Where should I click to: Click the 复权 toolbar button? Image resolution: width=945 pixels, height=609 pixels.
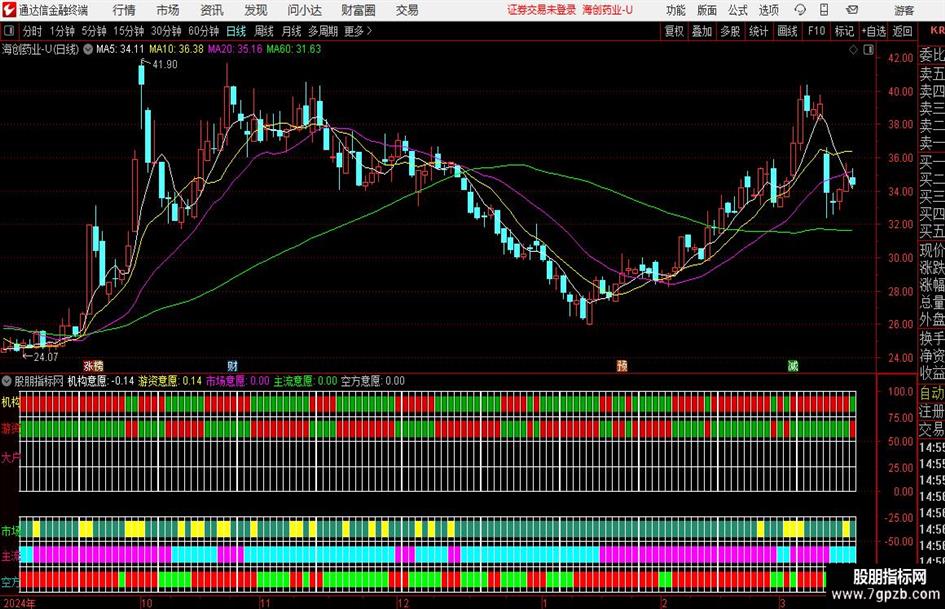tap(674, 31)
